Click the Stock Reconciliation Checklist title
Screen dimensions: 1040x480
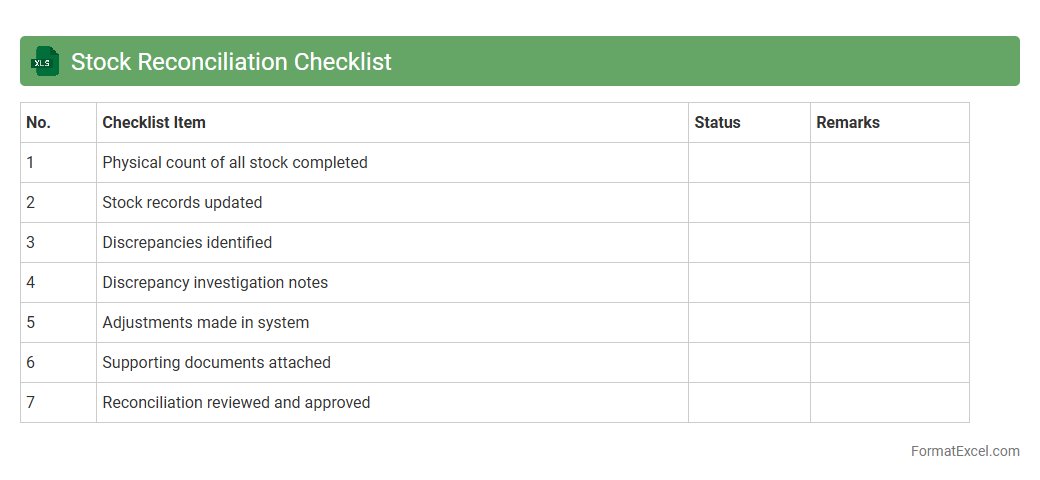coord(231,62)
